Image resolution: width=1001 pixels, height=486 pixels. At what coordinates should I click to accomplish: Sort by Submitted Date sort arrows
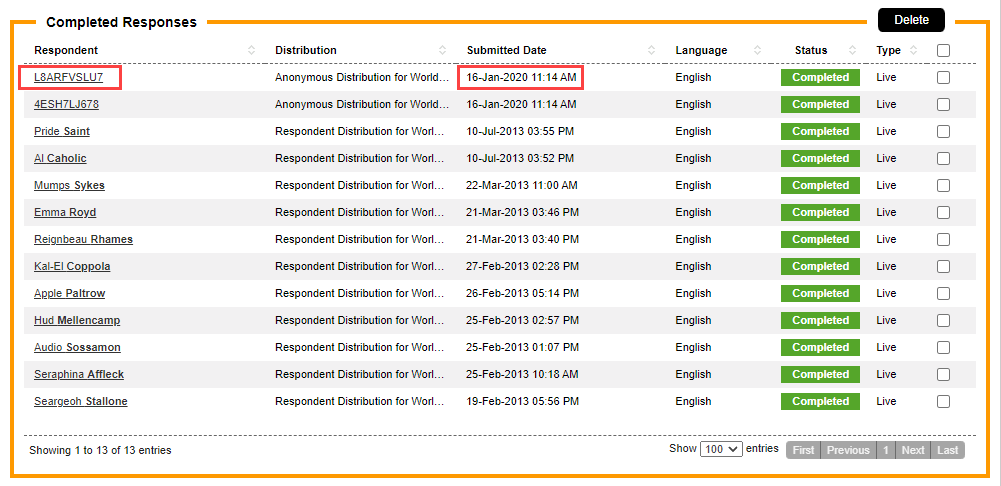point(651,51)
